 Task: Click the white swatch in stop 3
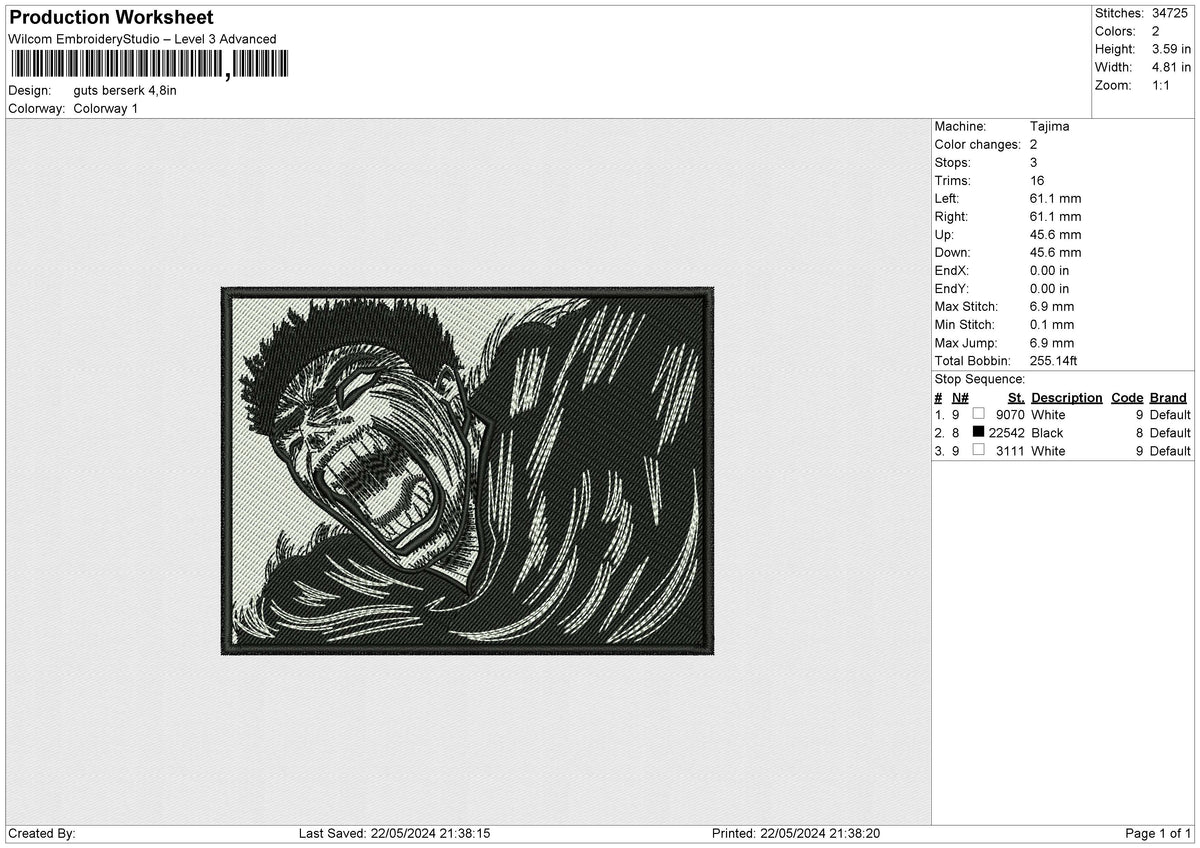click(x=978, y=450)
